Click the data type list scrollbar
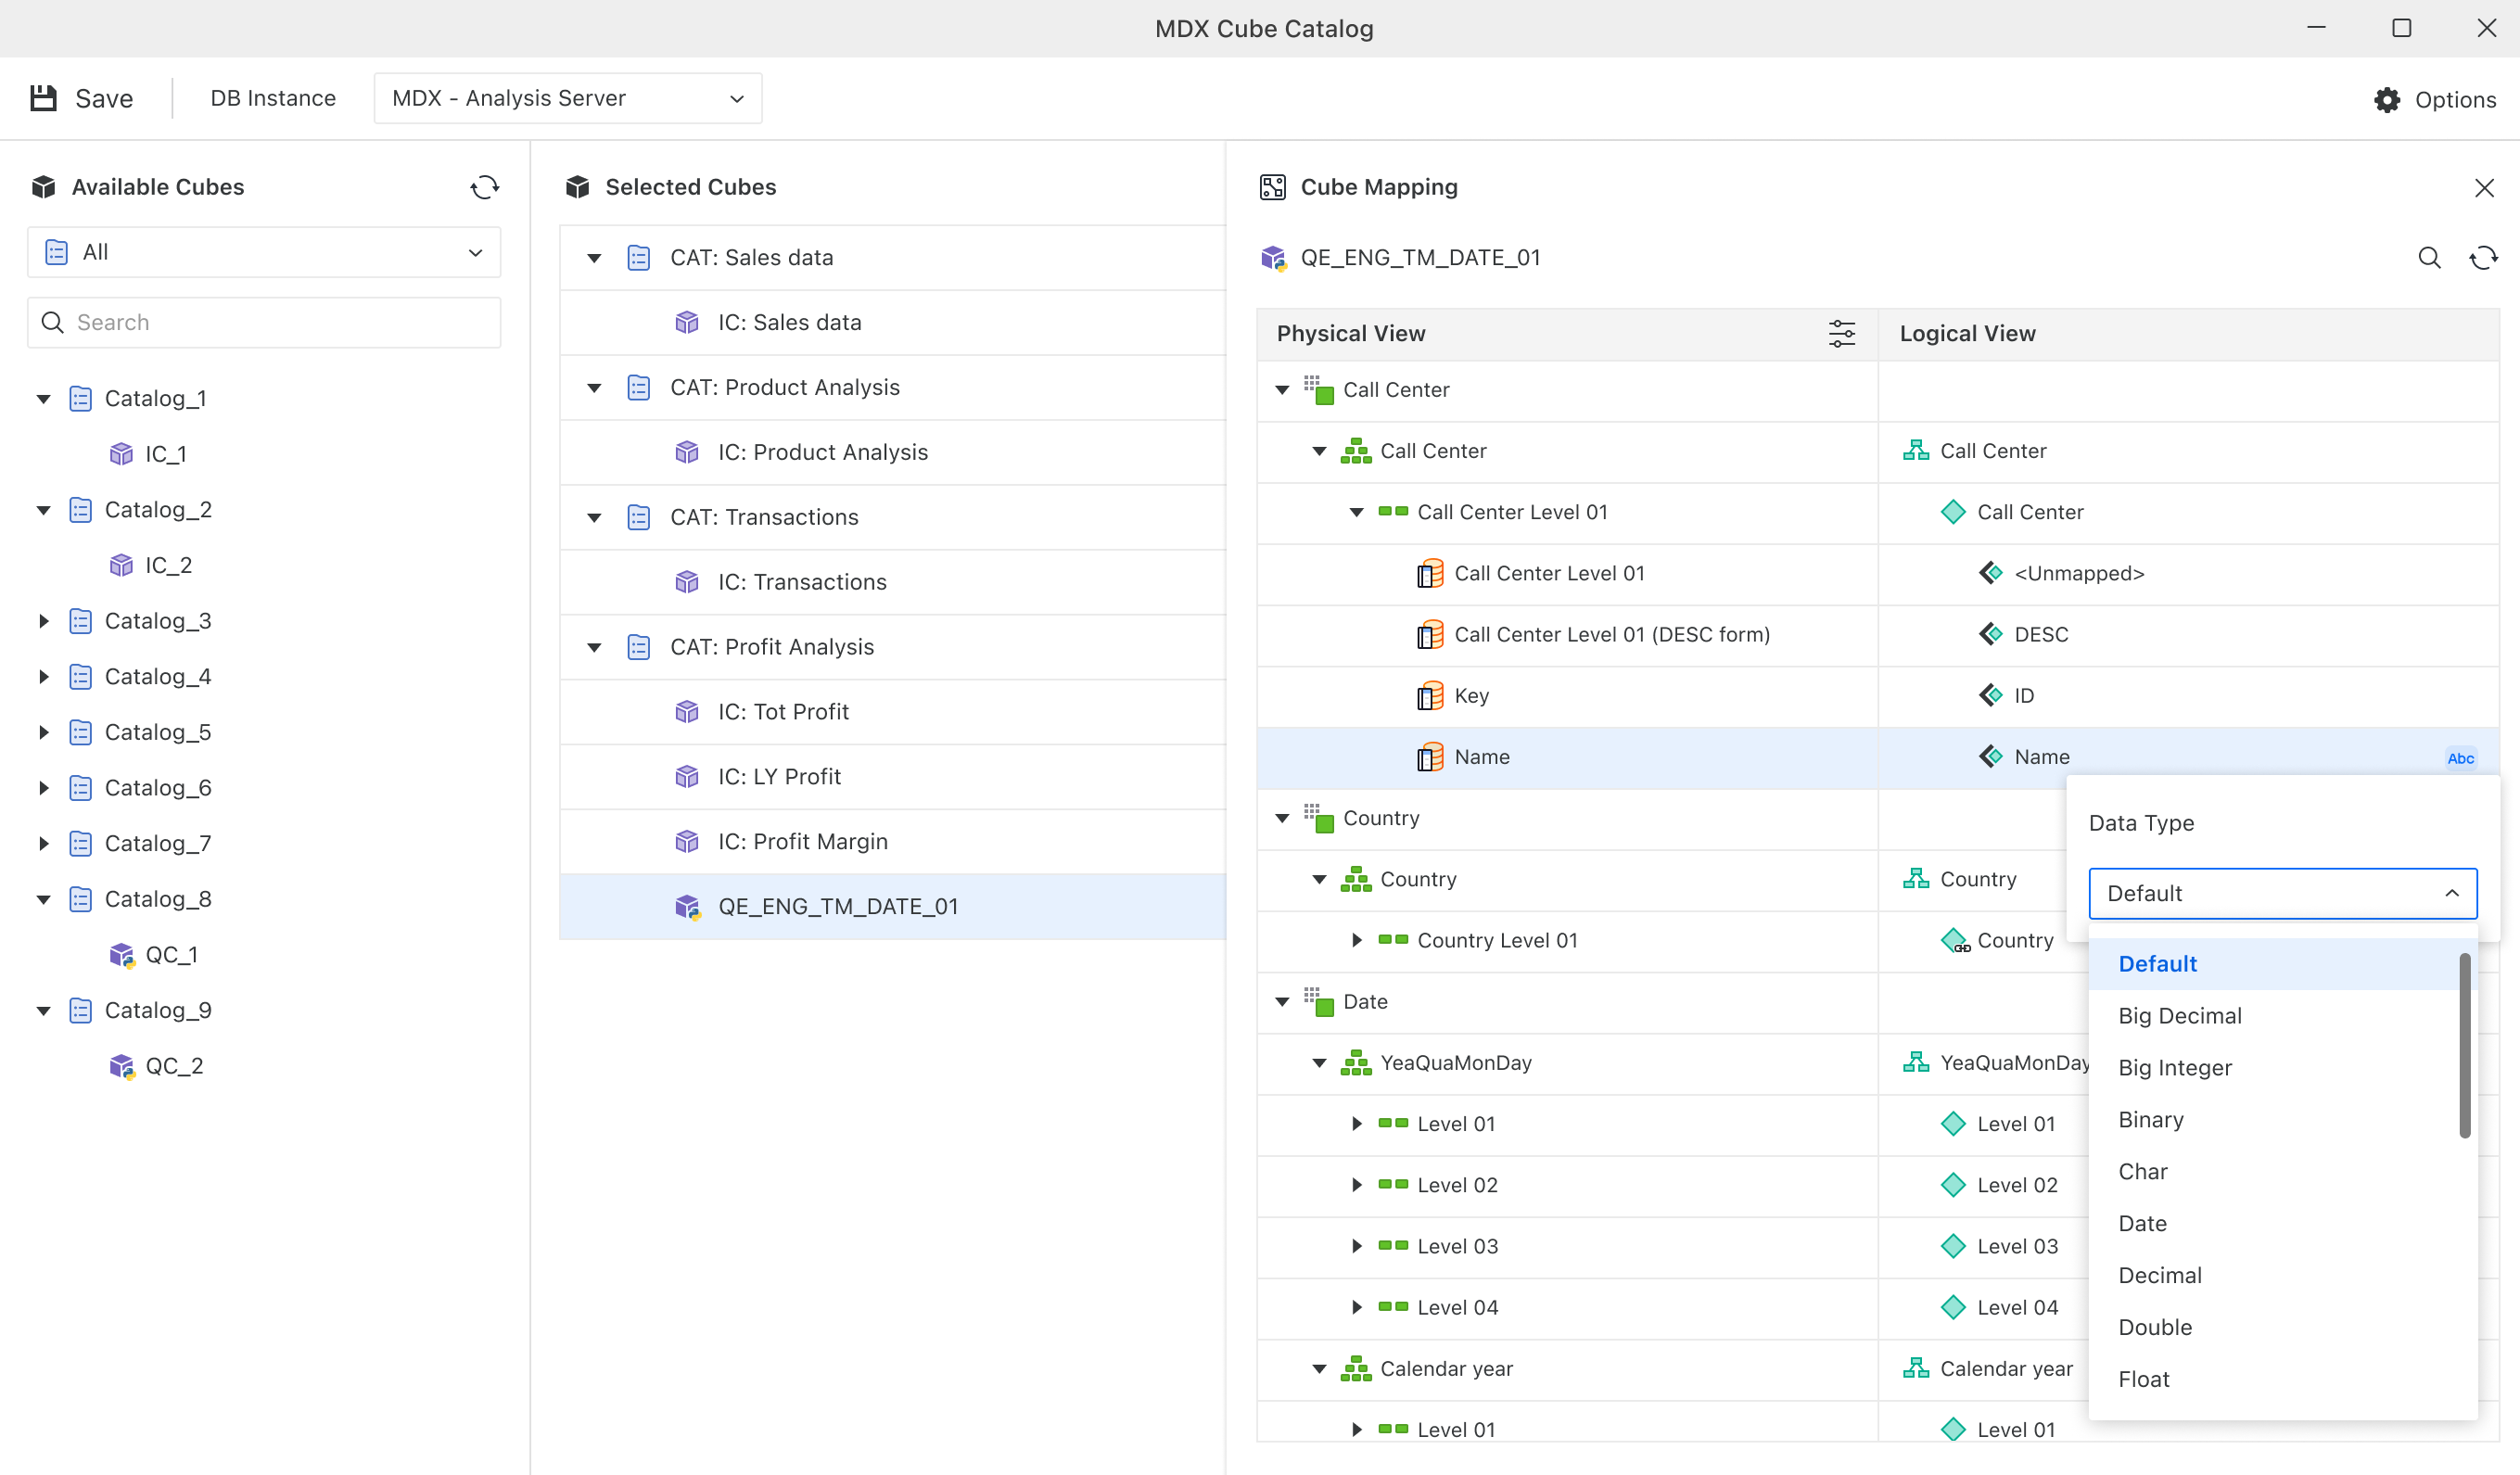Viewport: 2520px width, 1475px height. click(2464, 1045)
